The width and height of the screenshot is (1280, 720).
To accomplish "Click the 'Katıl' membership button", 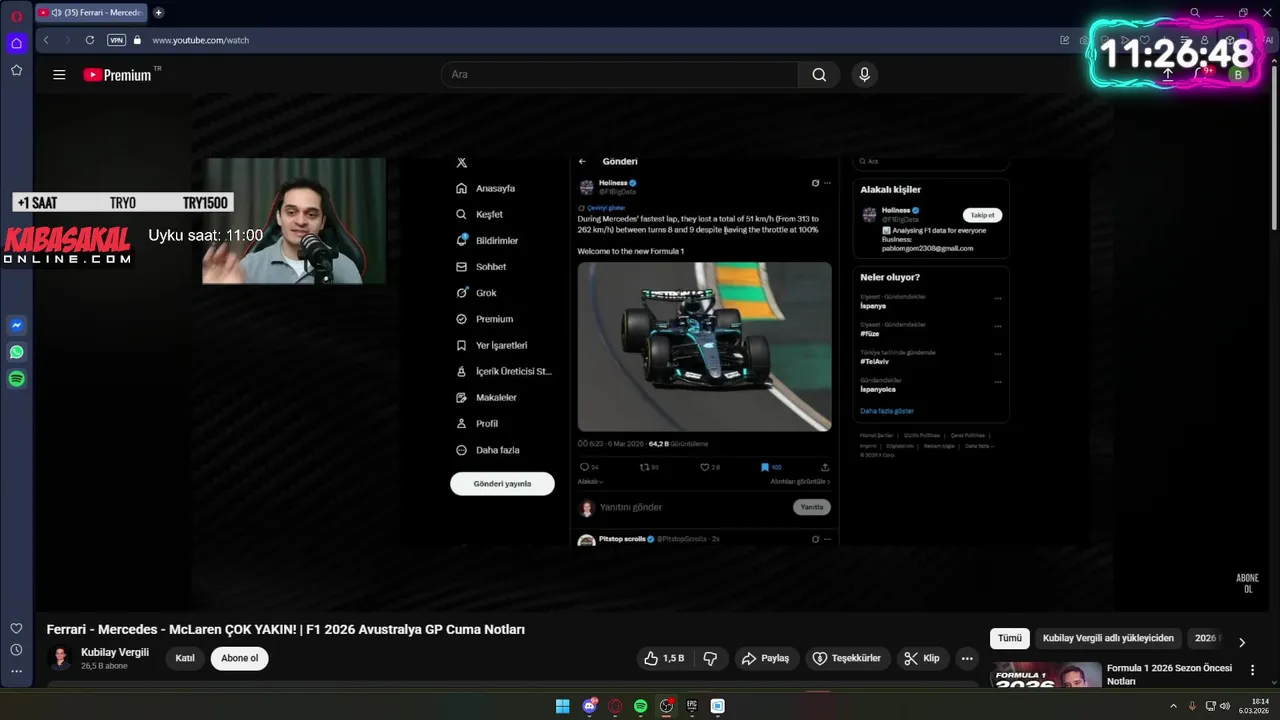I will pyautogui.click(x=185, y=658).
